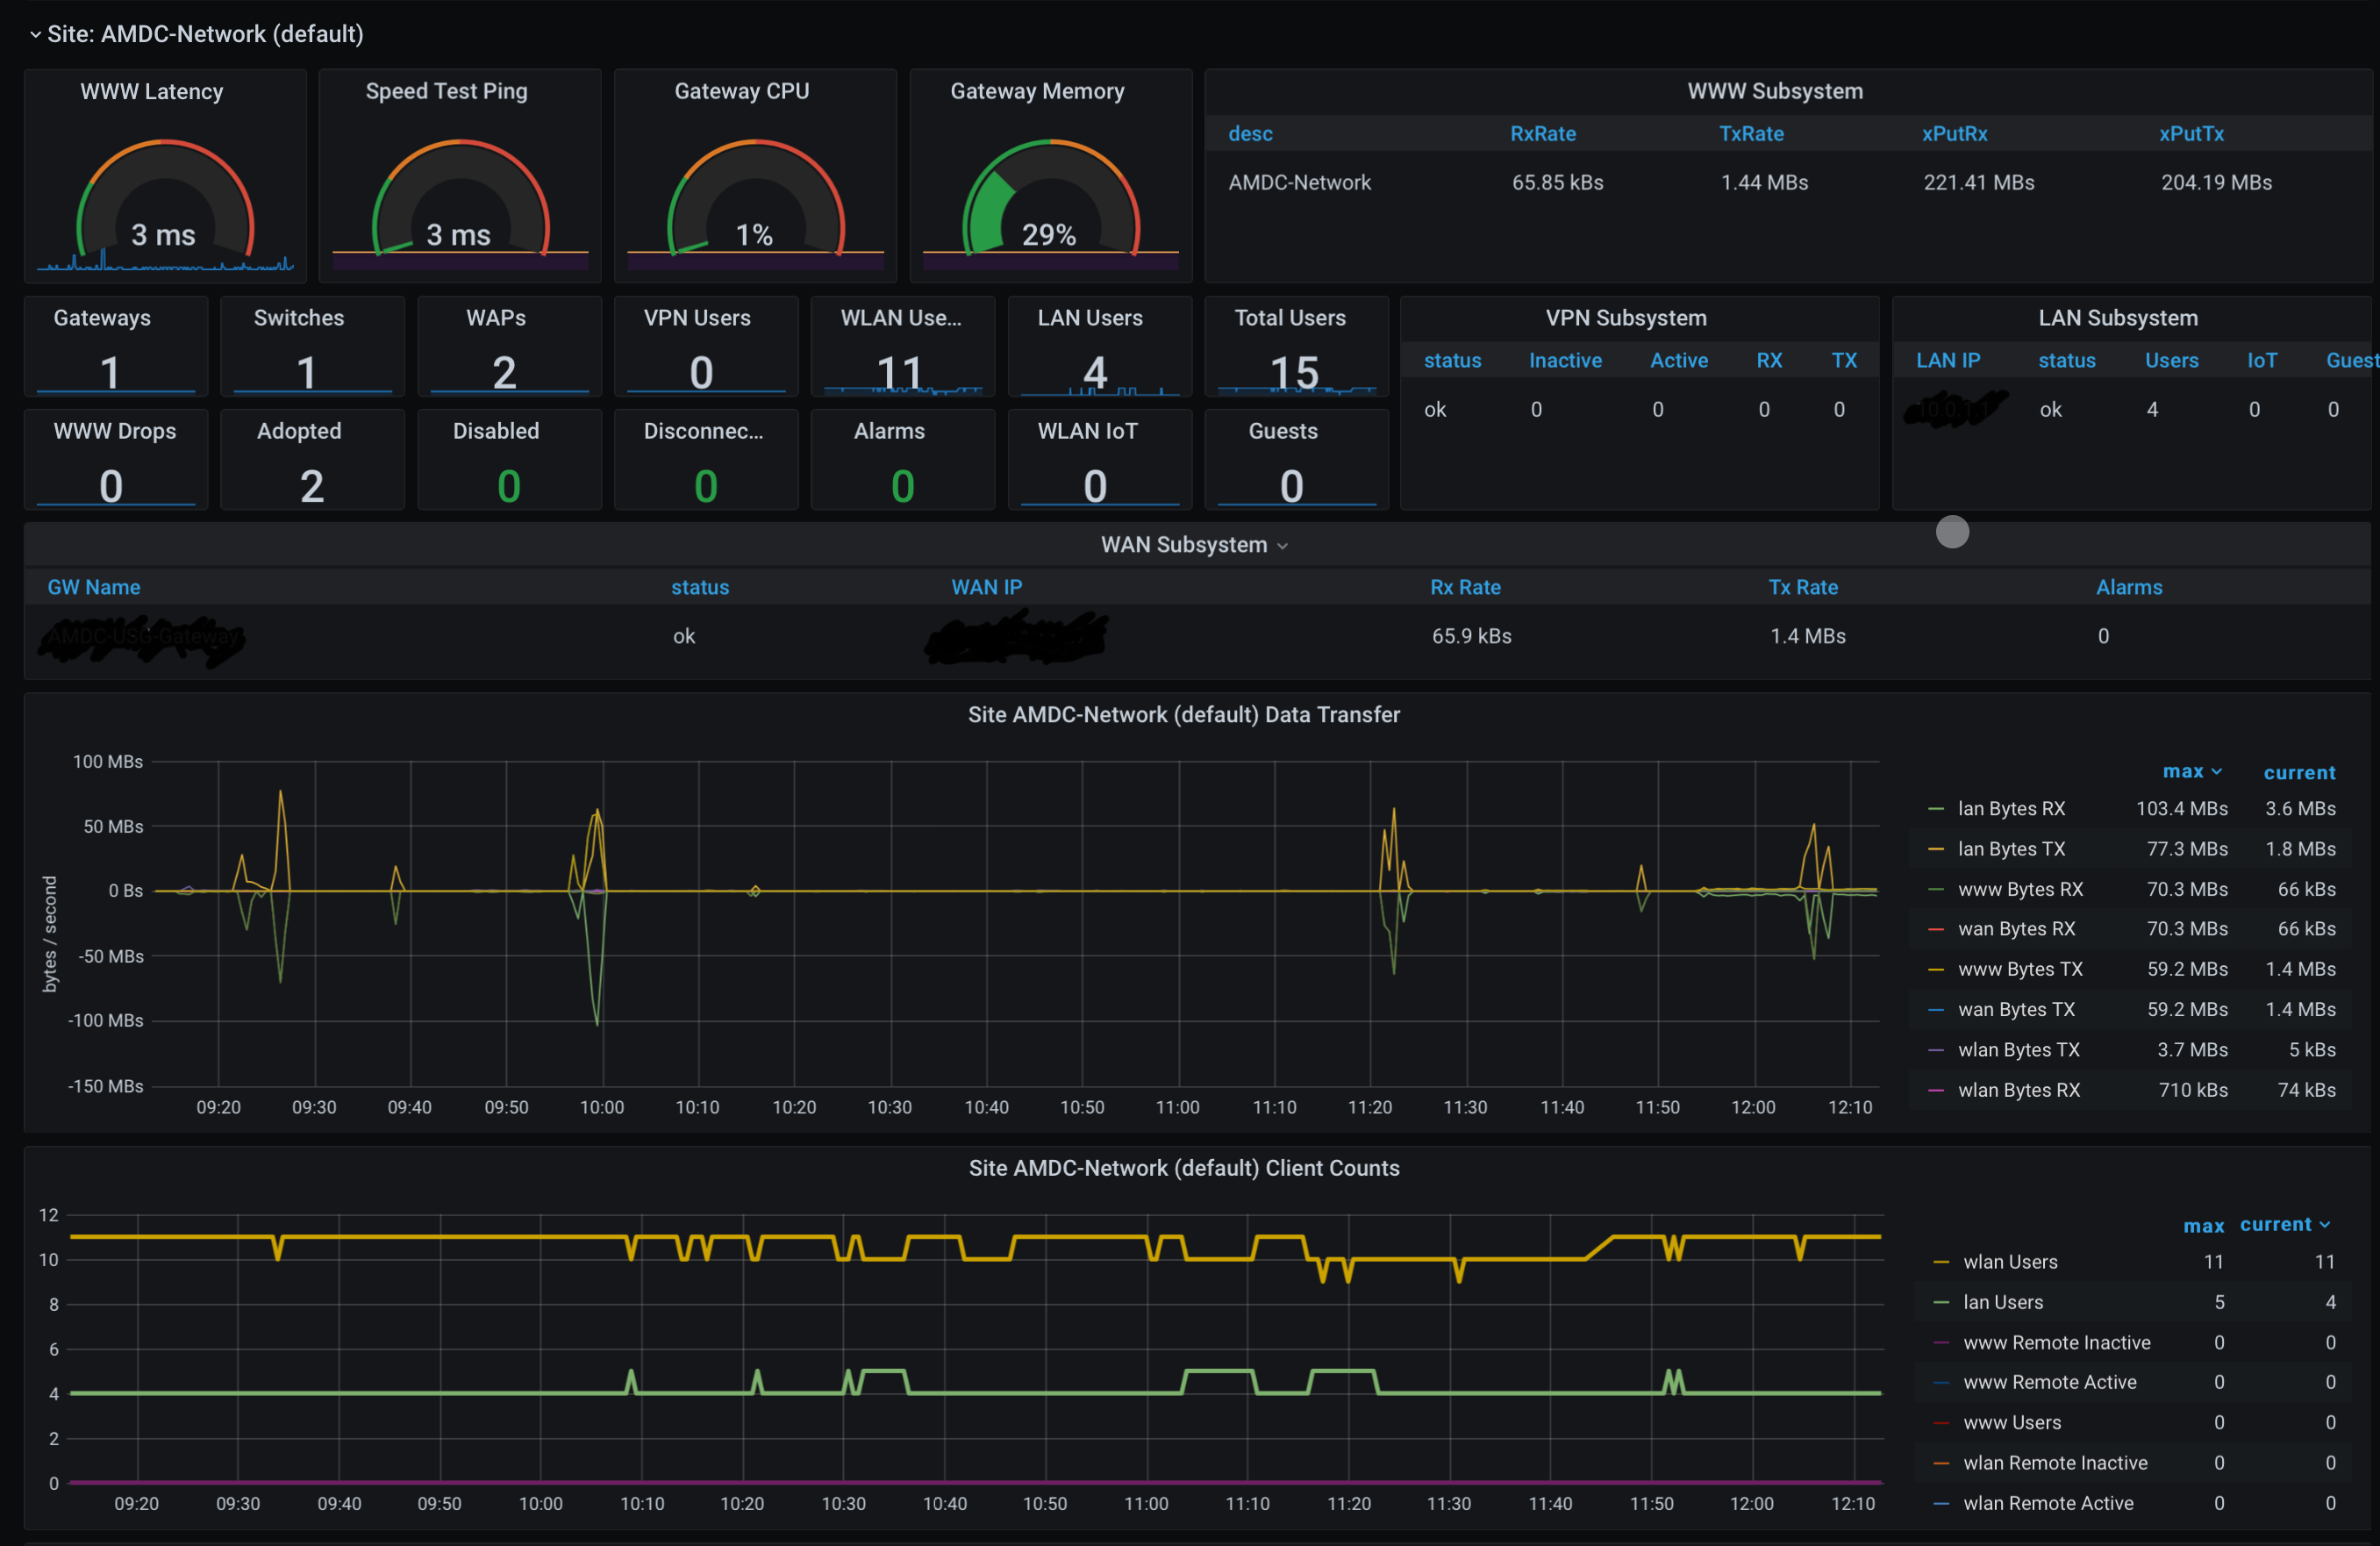Sort Client Counts legend by max
This screenshot has height=1546, width=2380.
(x=2203, y=1225)
